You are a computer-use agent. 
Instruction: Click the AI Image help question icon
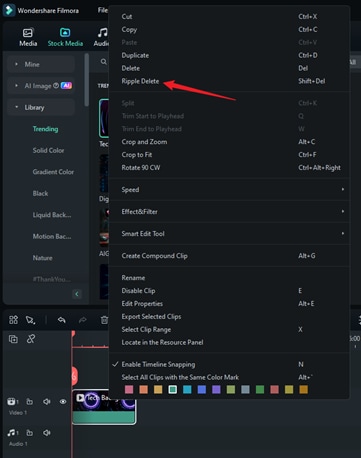[x=56, y=86]
